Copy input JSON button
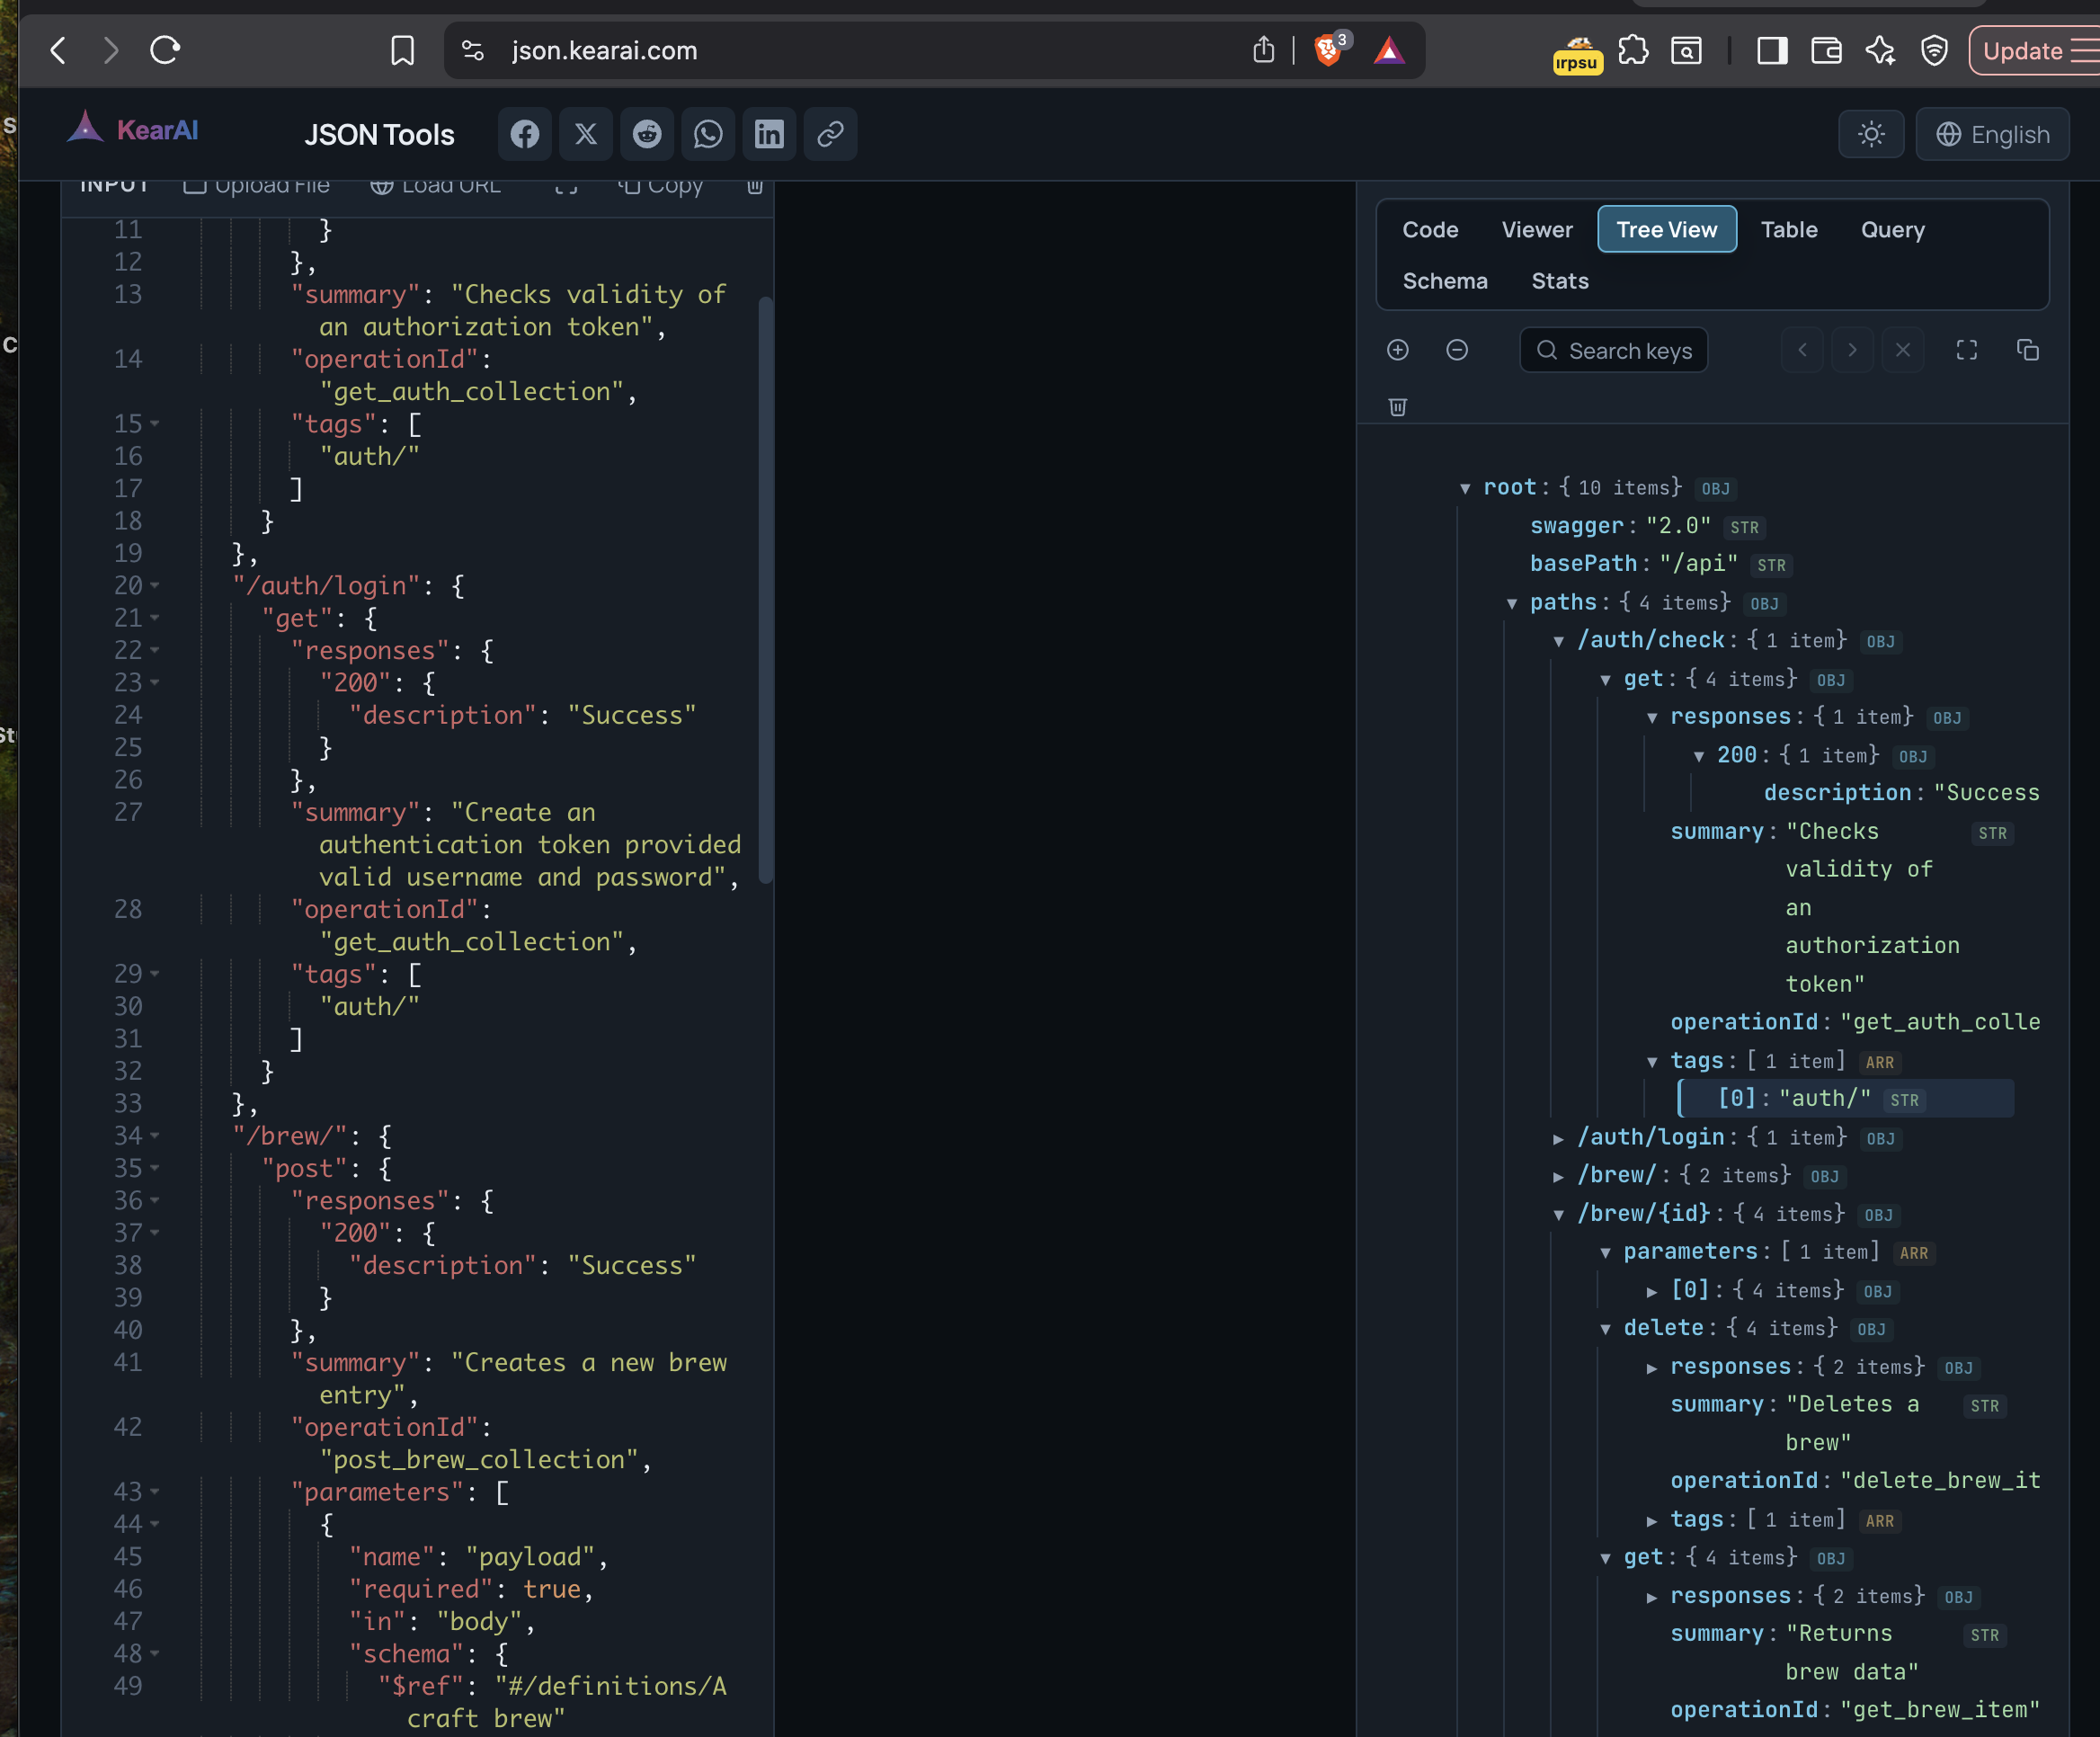The image size is (2100, 1737). pos(661,186)
